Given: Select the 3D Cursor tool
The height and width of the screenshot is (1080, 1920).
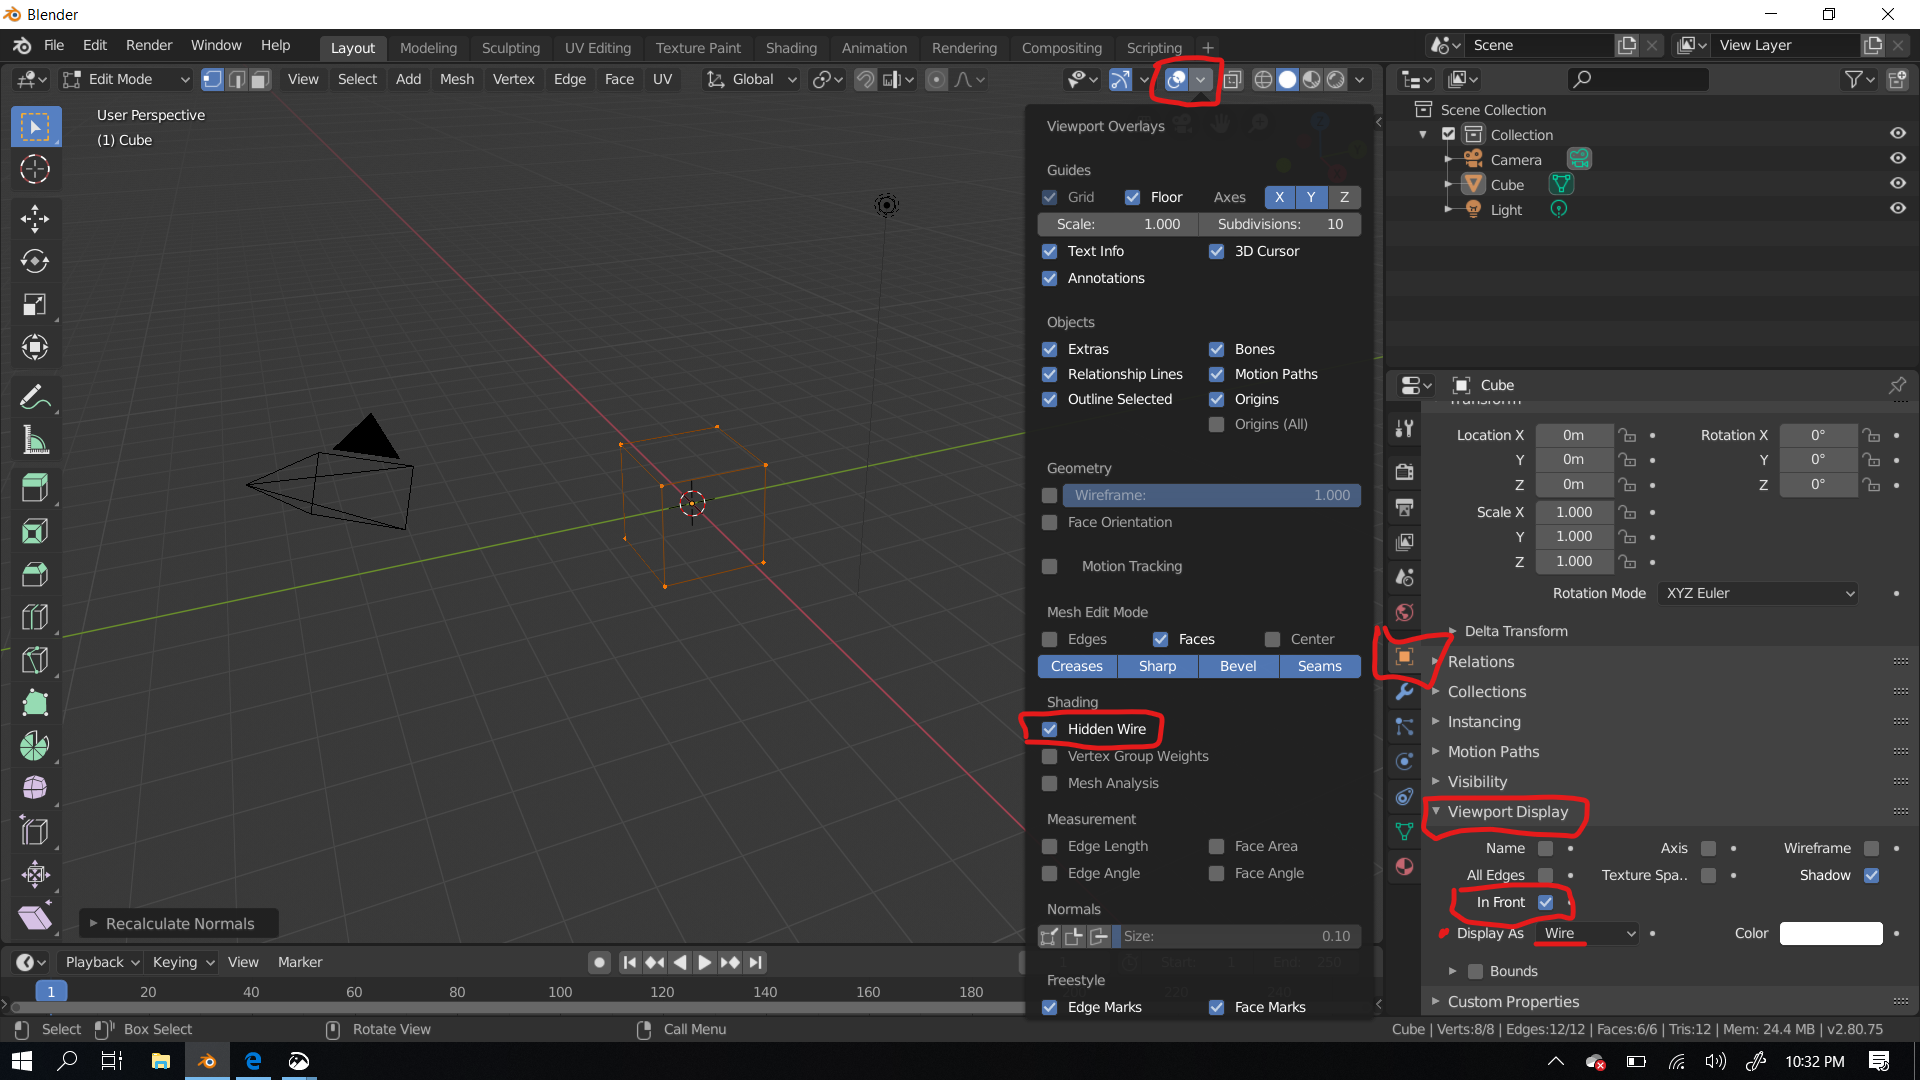Looking at the screenshot, I should tap(35, 170).
